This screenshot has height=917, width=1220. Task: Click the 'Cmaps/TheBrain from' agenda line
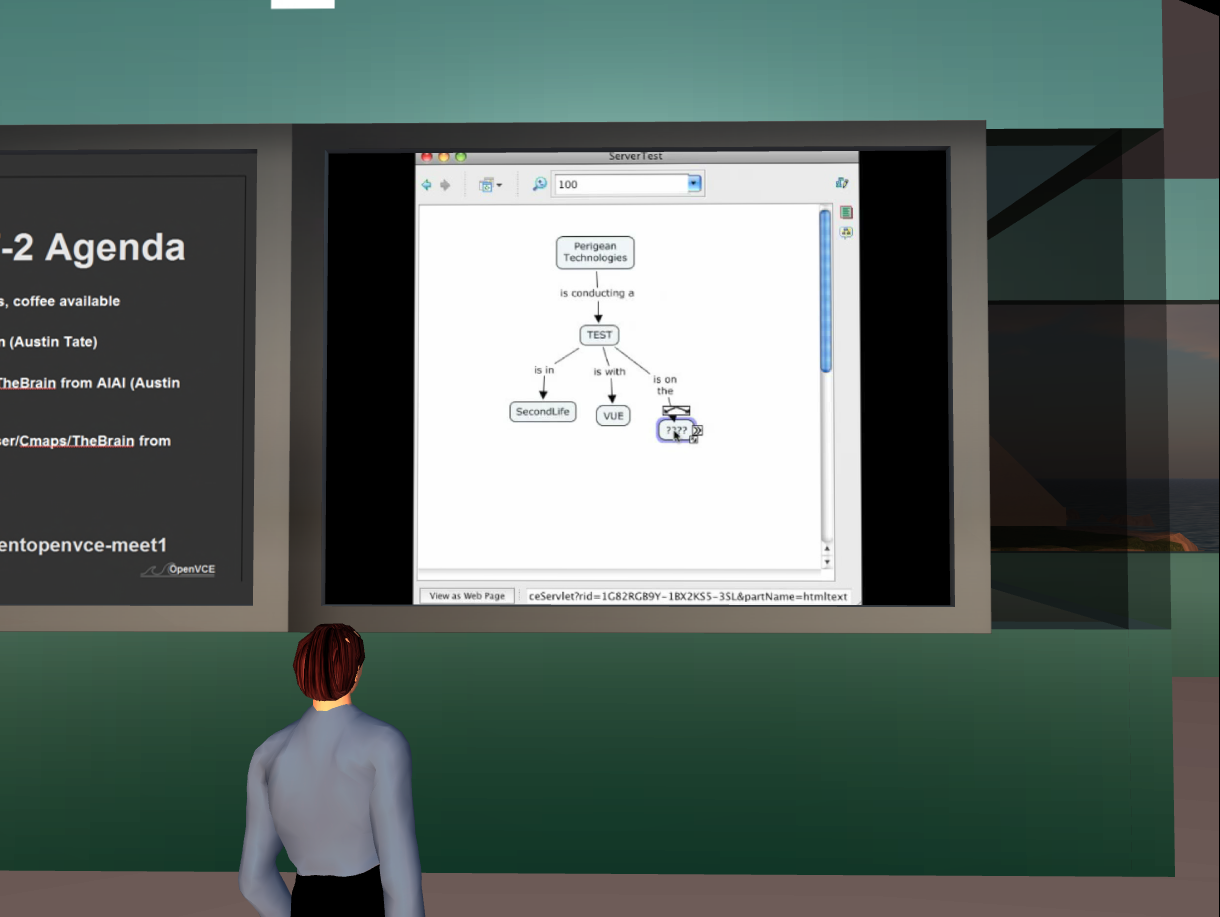tap(95, 440)
